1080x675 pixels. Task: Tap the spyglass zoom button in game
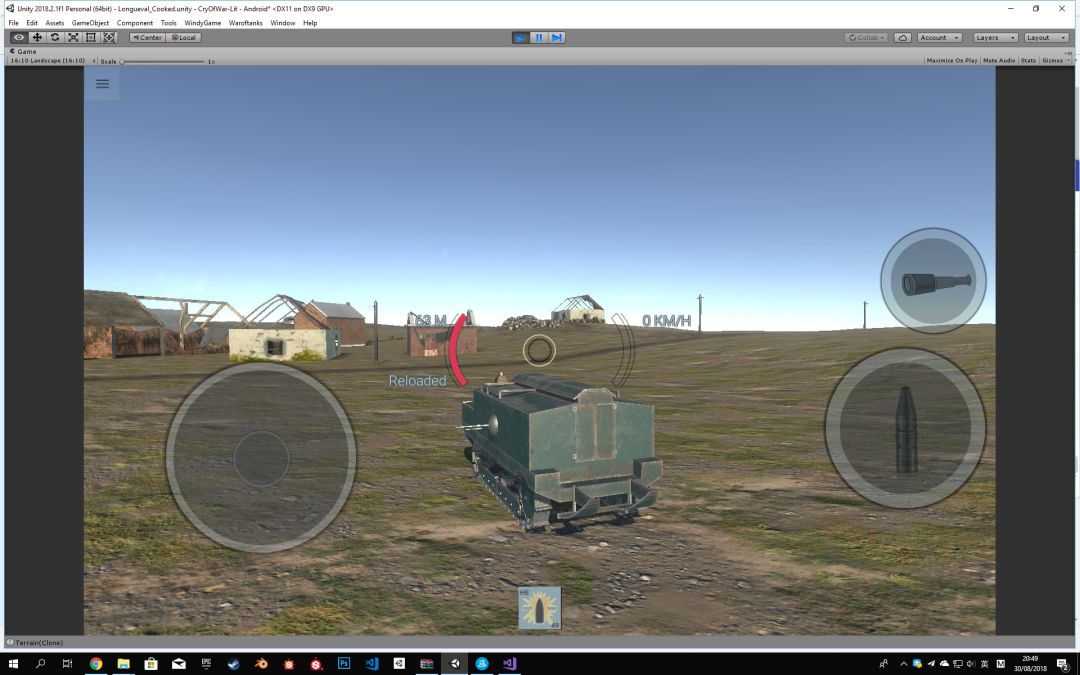click(933, 281)
